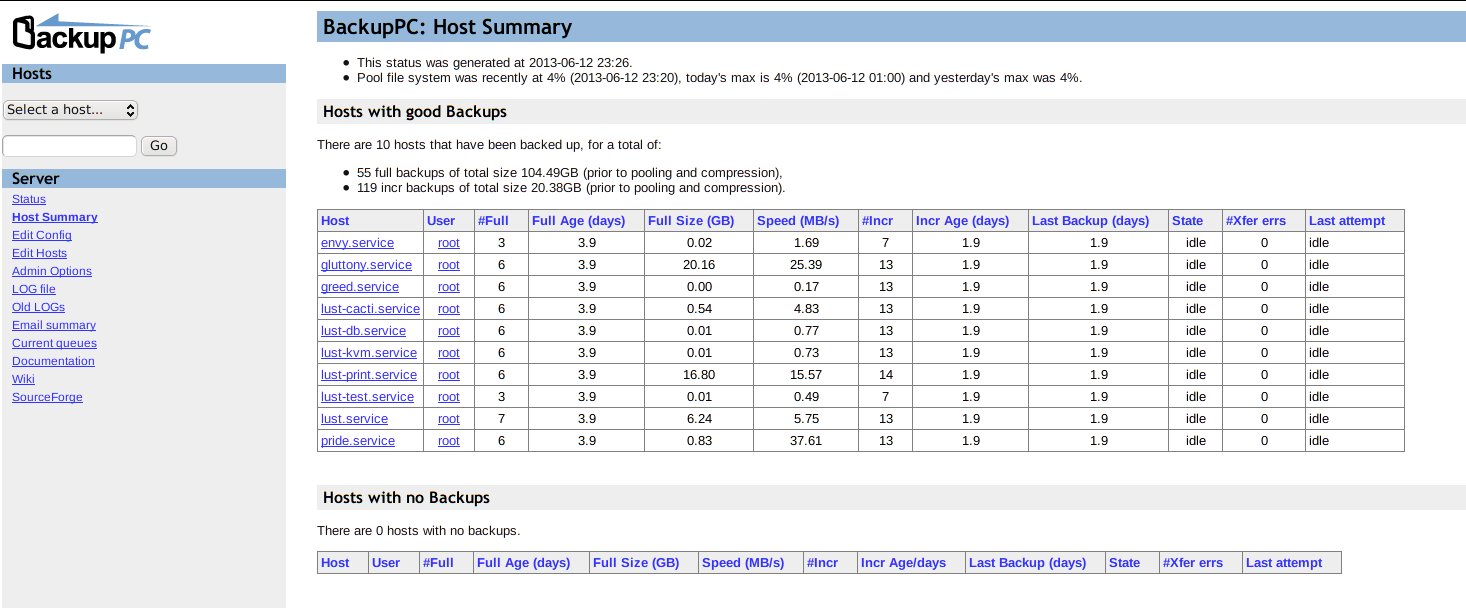The width and height of the screenshot is (1466, 608).
Task: Sort good backups by Incr Age (days)
Action: coord(962,221)
